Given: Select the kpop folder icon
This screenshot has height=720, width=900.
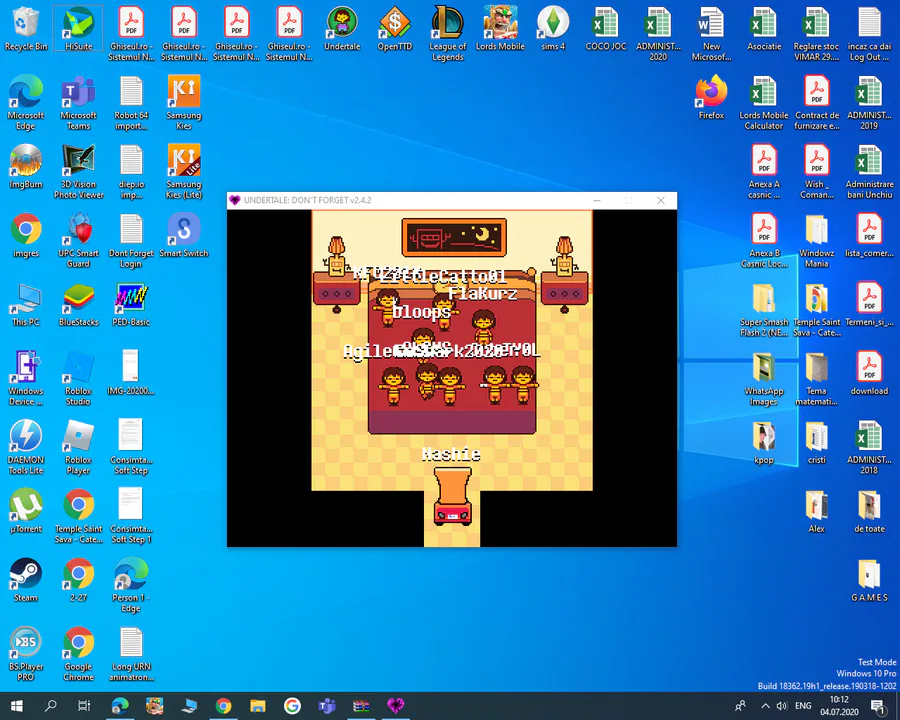Looking at the screenshot, I should [x=763, y=442].
